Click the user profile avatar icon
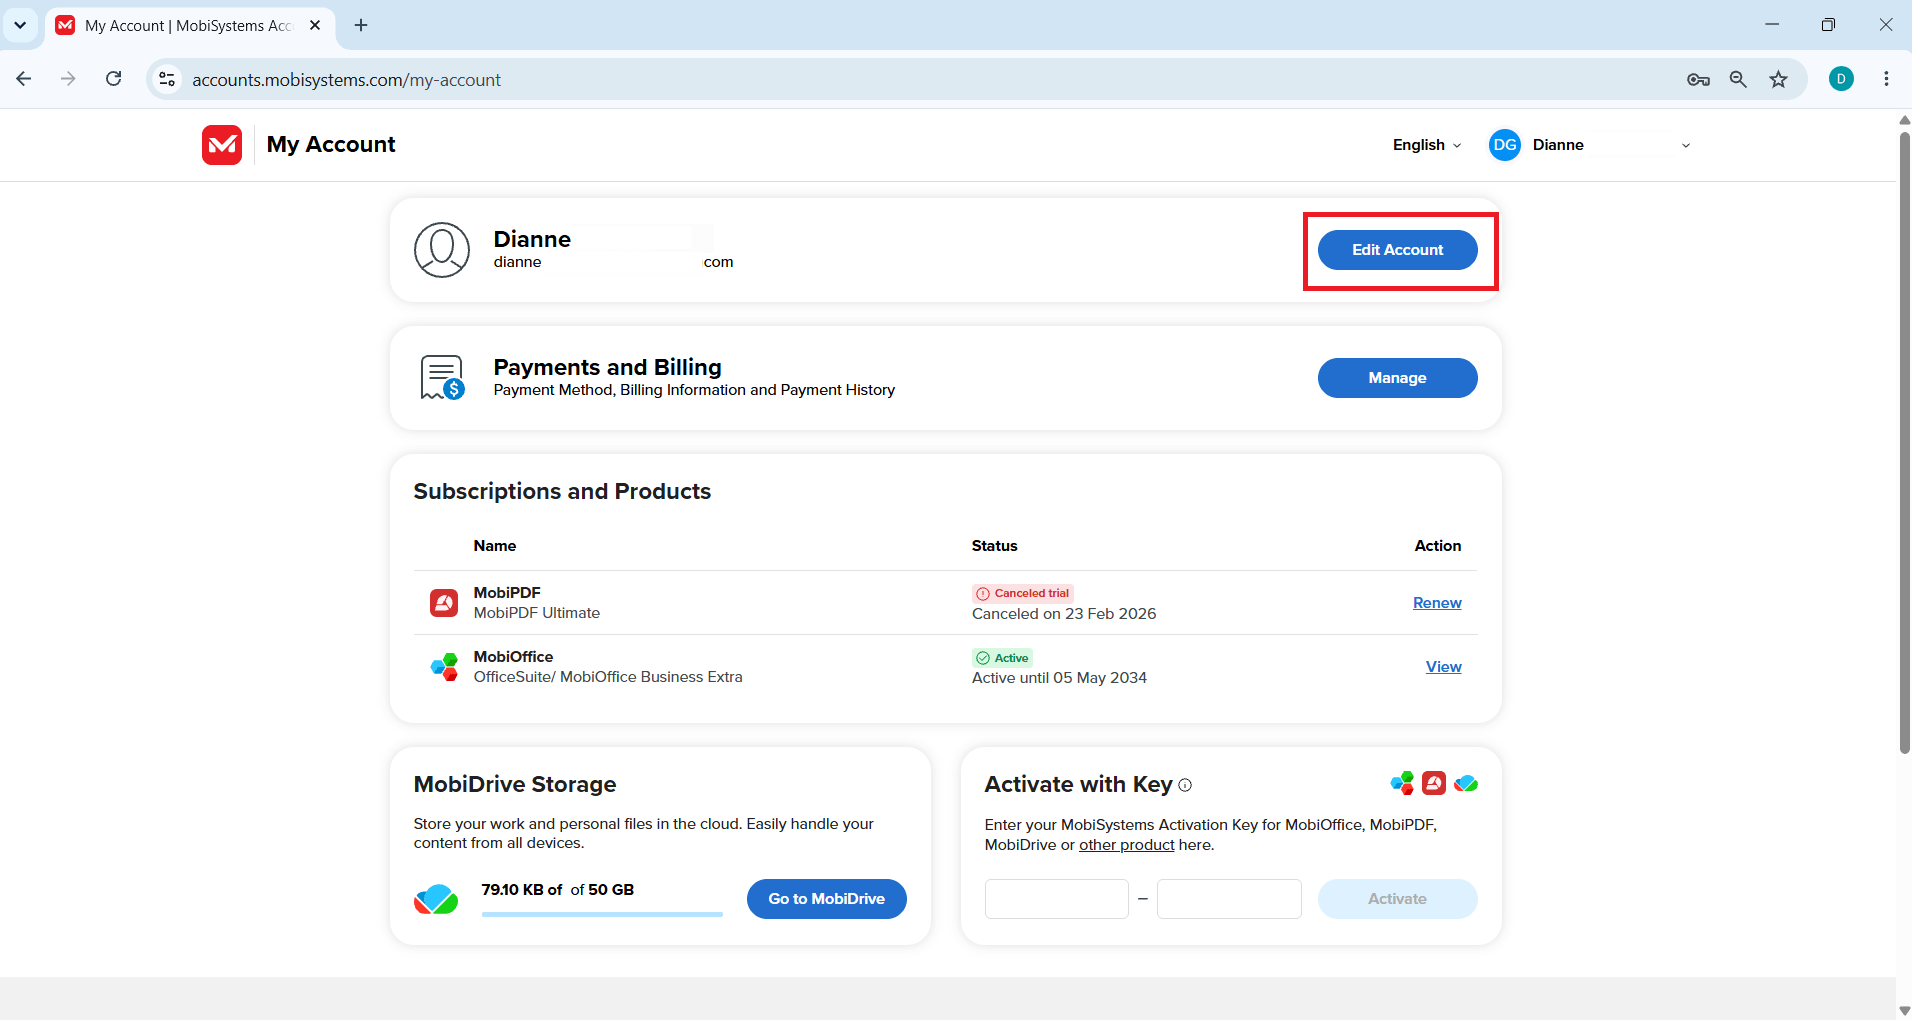 click(442, 250)
